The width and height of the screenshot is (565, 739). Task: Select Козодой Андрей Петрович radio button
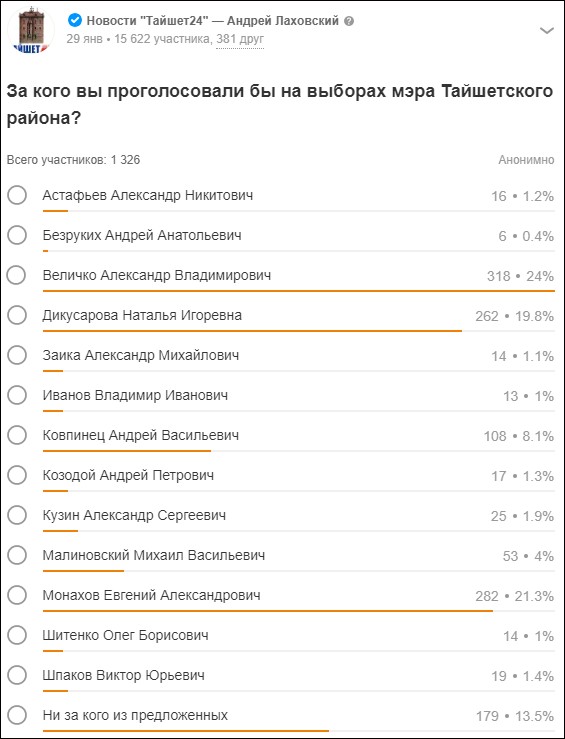coord(17,476)
